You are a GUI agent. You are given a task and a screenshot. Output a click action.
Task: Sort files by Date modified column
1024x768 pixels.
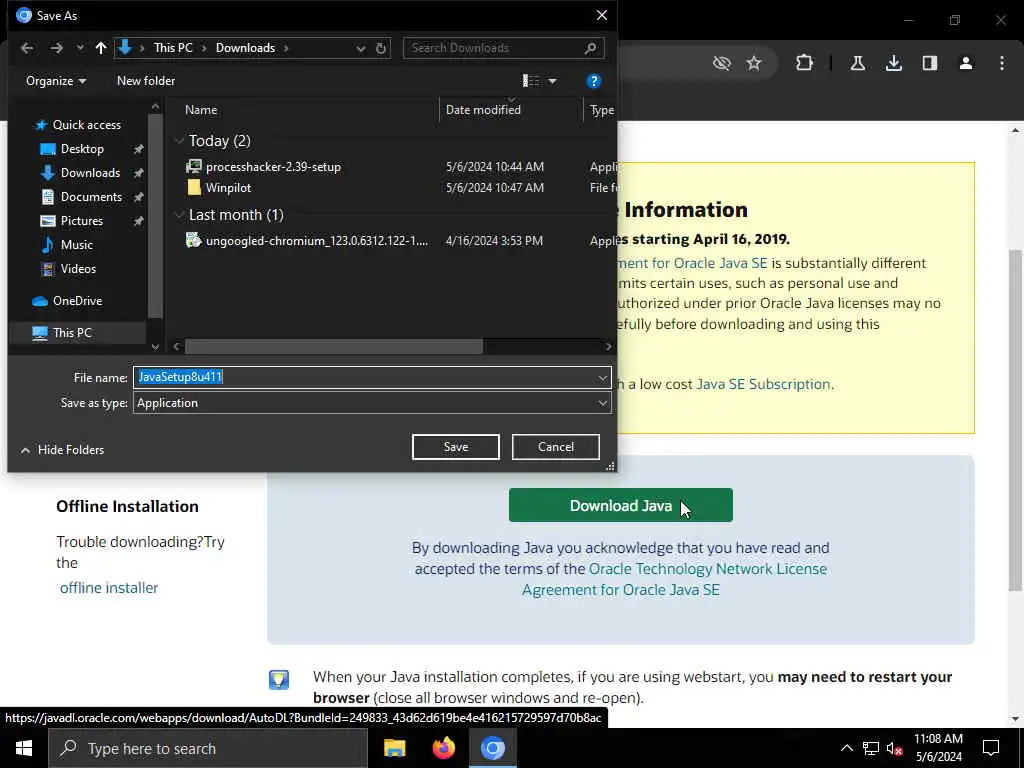click(483, 110)
